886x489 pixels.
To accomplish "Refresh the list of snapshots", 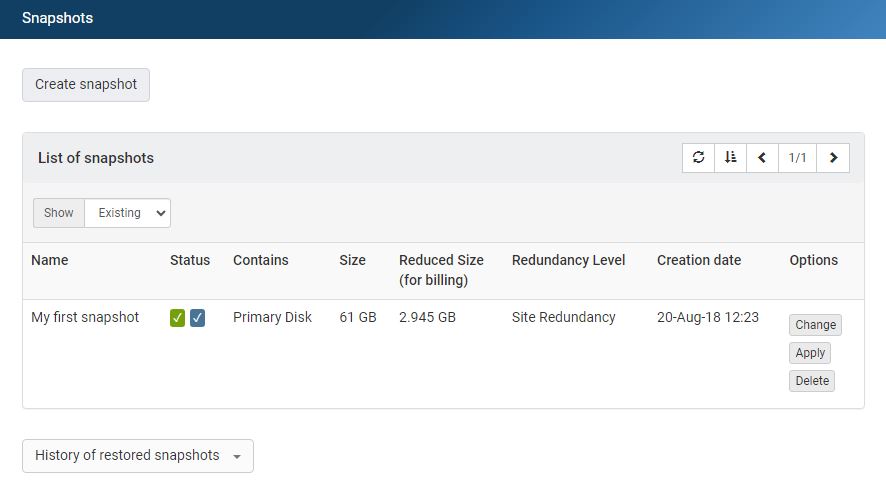I will (x=698, y=158).
